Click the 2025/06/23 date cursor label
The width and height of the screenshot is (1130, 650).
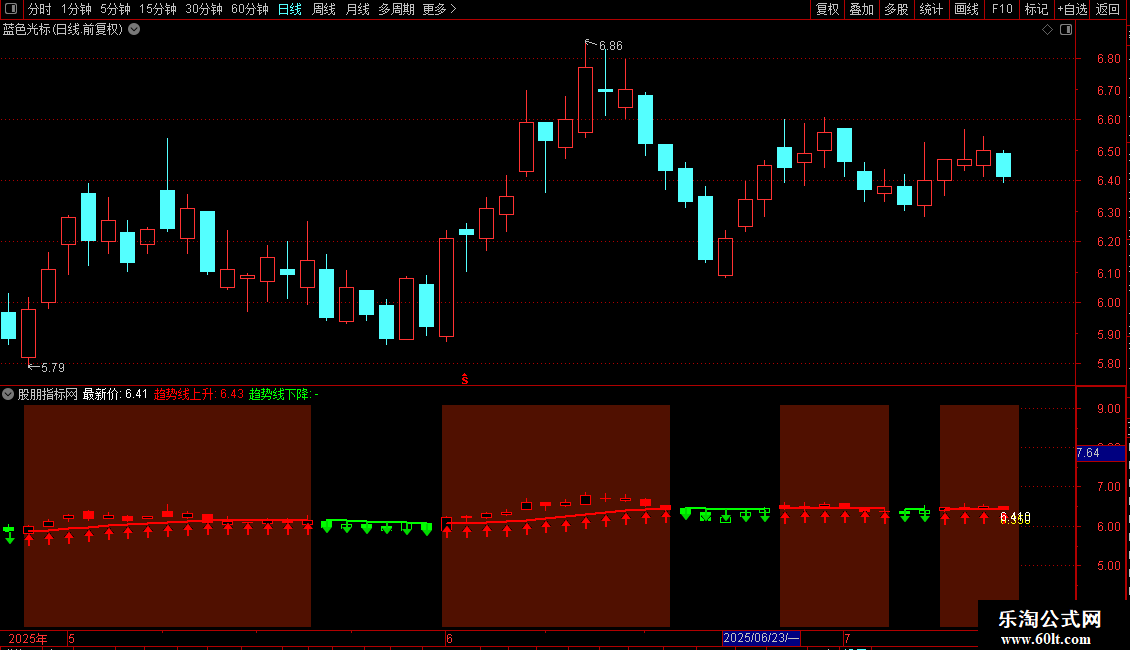tap(761, 638)
